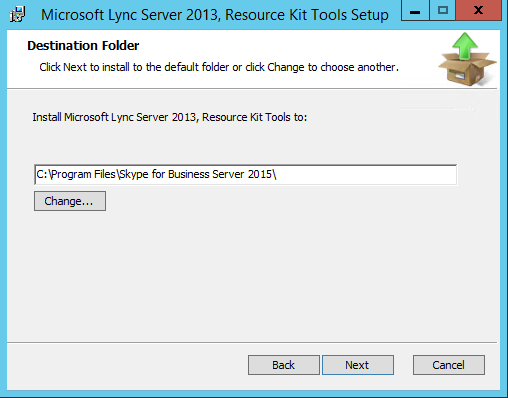This screenshot has height=398, width=508.
Task: Proceed by clicking Next
Action: (358, 365)
